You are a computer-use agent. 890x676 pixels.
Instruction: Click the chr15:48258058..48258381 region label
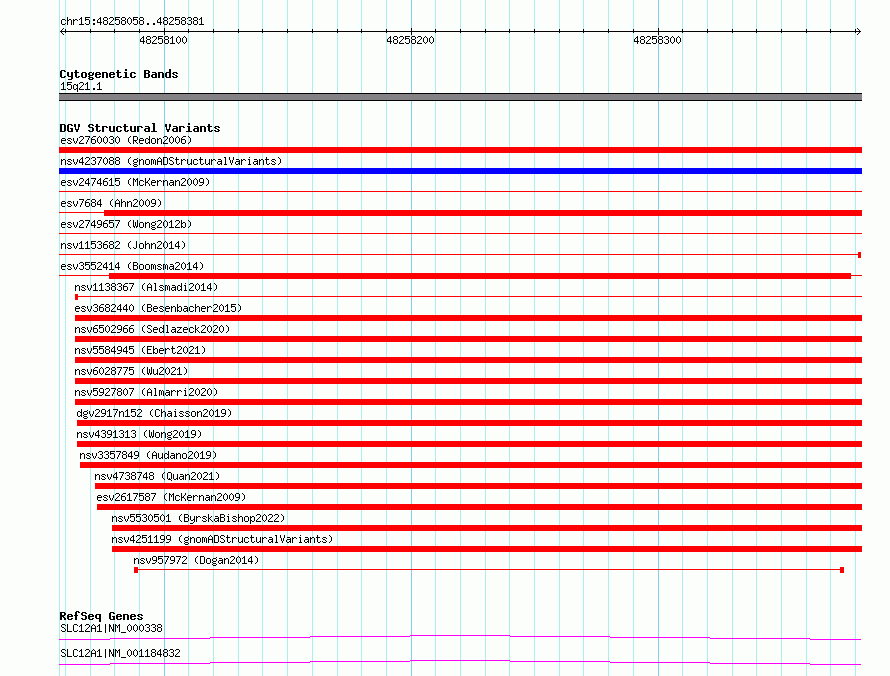tap(132, 21)
